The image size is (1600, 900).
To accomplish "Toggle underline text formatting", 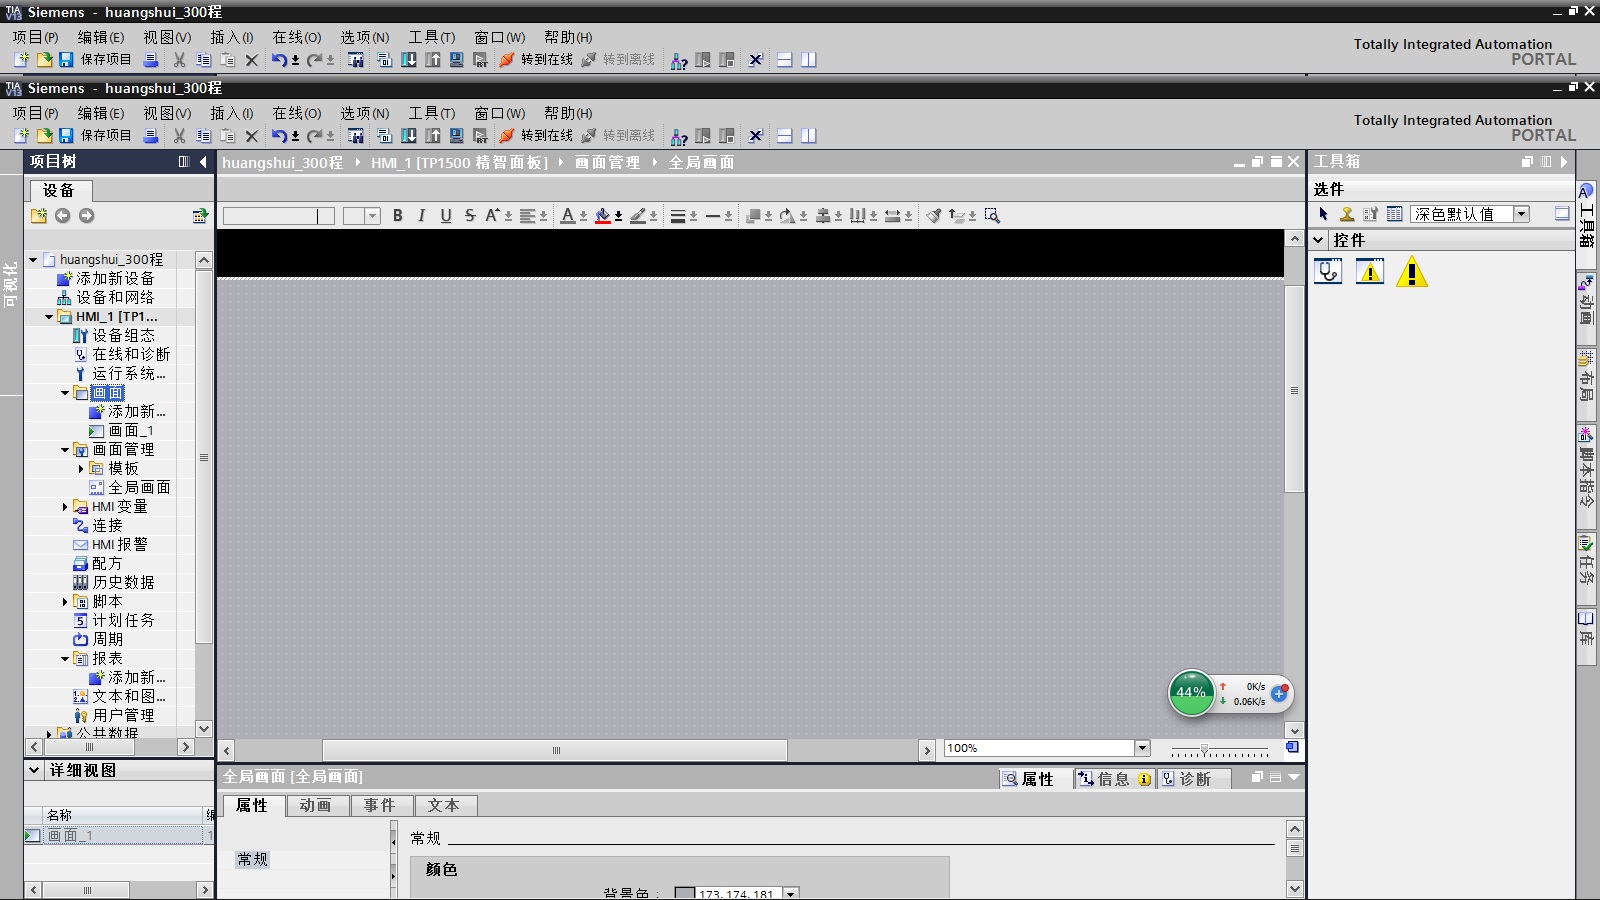I will click(x=446, y=216).
